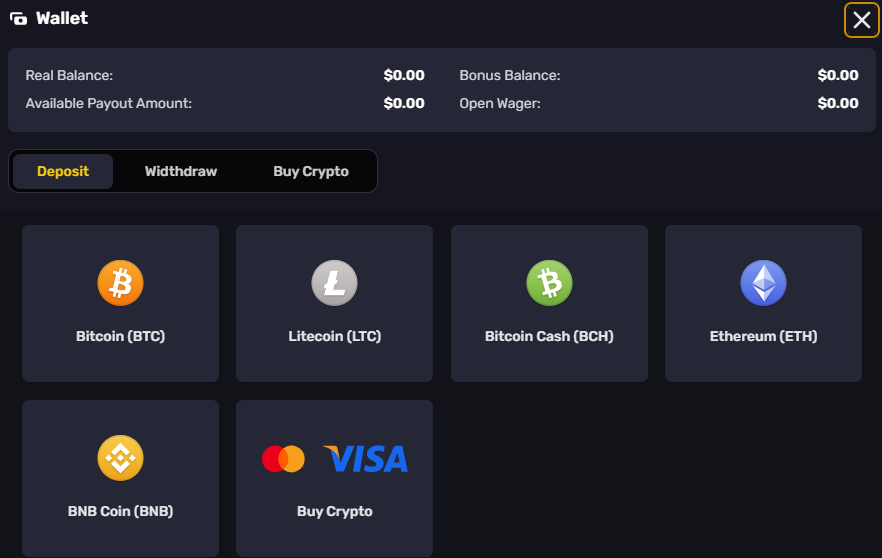Choose the Ethereum (ETH) label
The image size is (882, 558).
coord(763,336)
